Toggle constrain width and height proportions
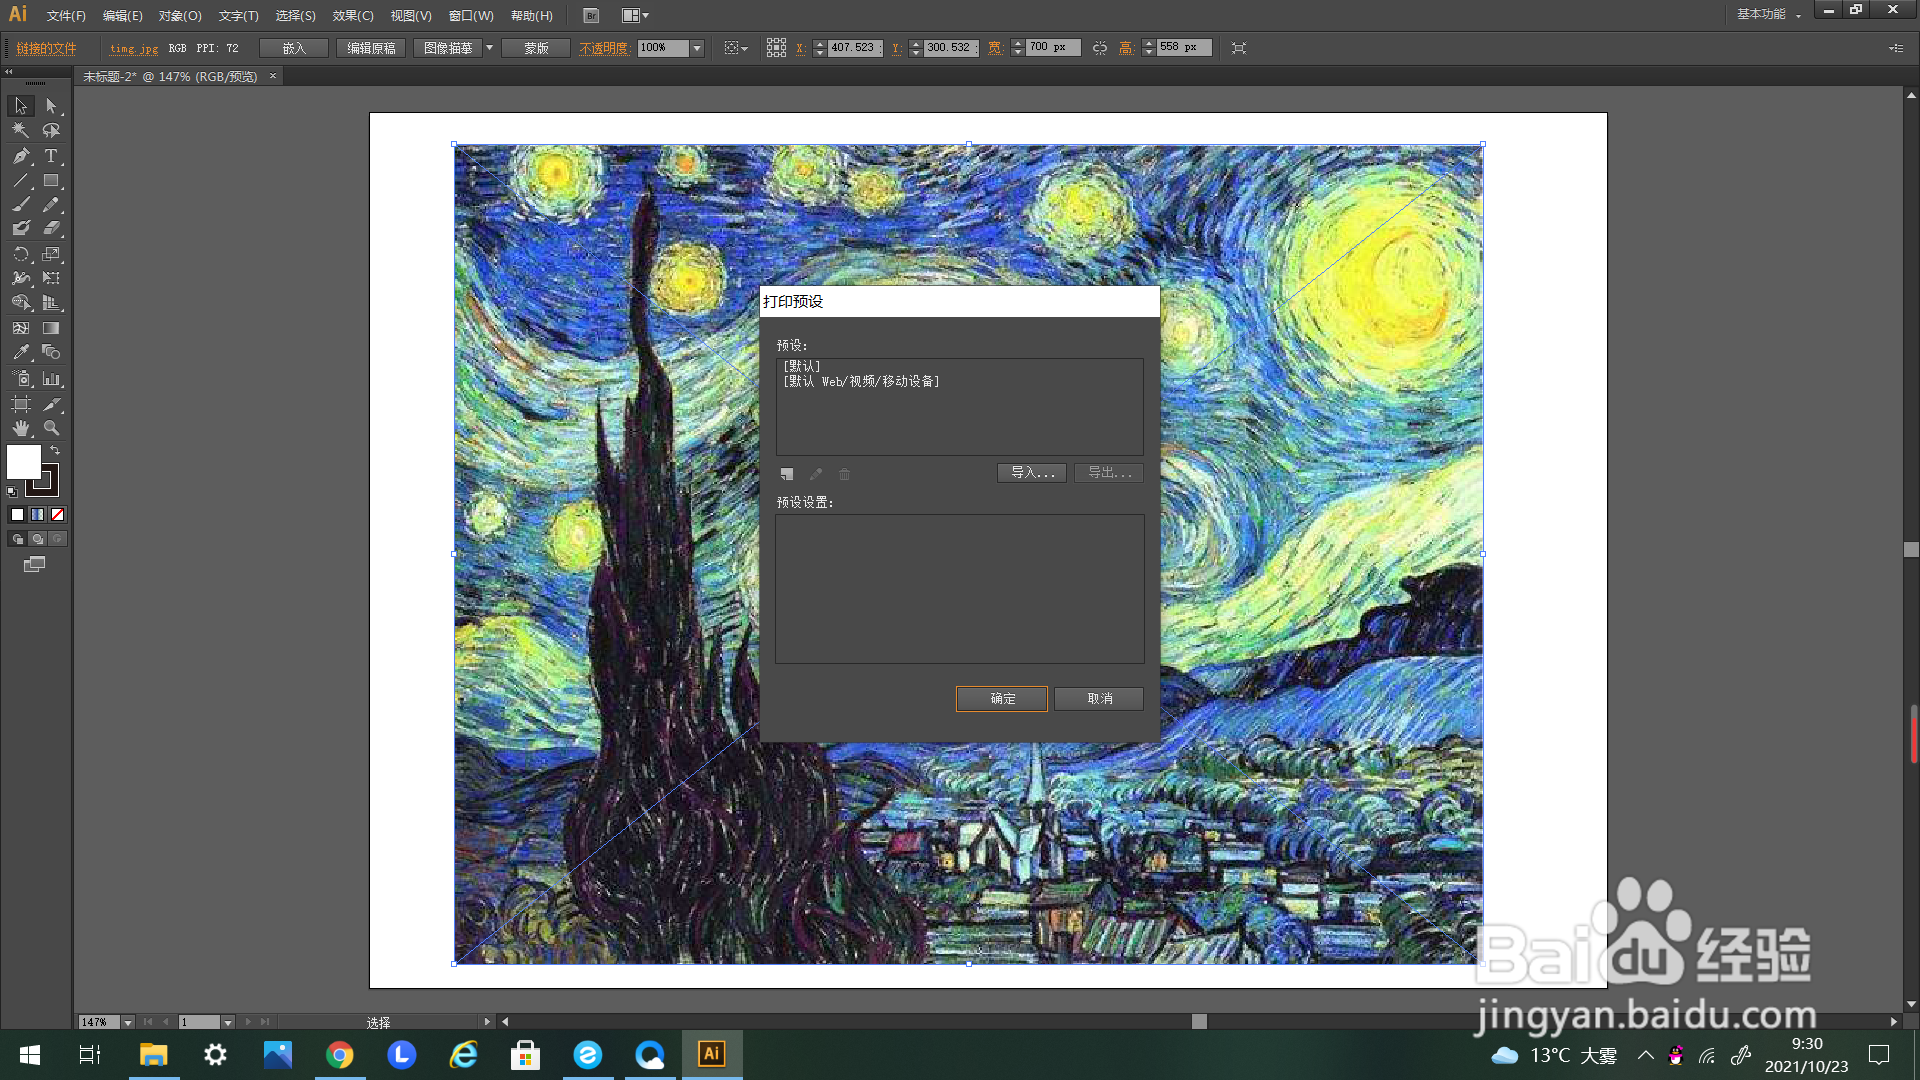Screen dimensions: 1920x1080 1100,48
